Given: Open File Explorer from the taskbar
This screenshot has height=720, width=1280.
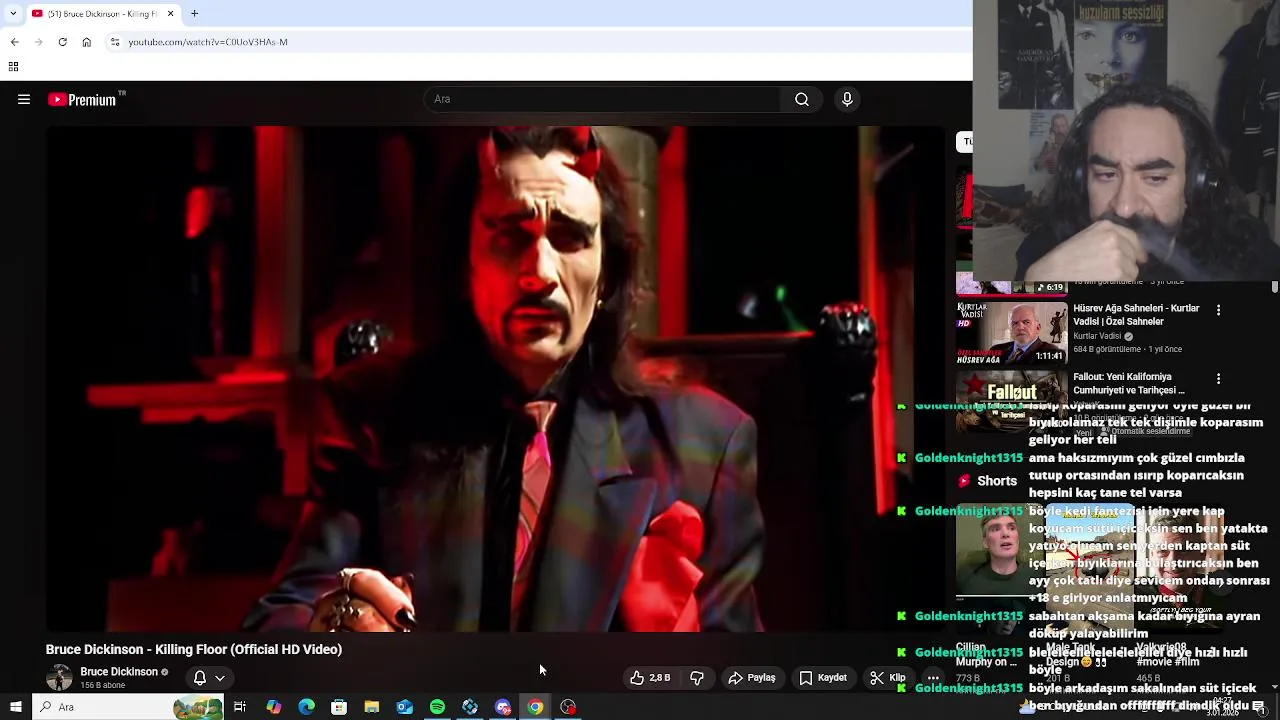Looking at the screenshot, I should click(x=371, y=707).
